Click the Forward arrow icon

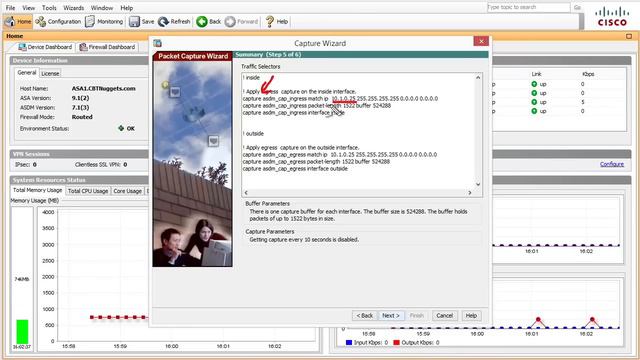click(x=230, y=22)
